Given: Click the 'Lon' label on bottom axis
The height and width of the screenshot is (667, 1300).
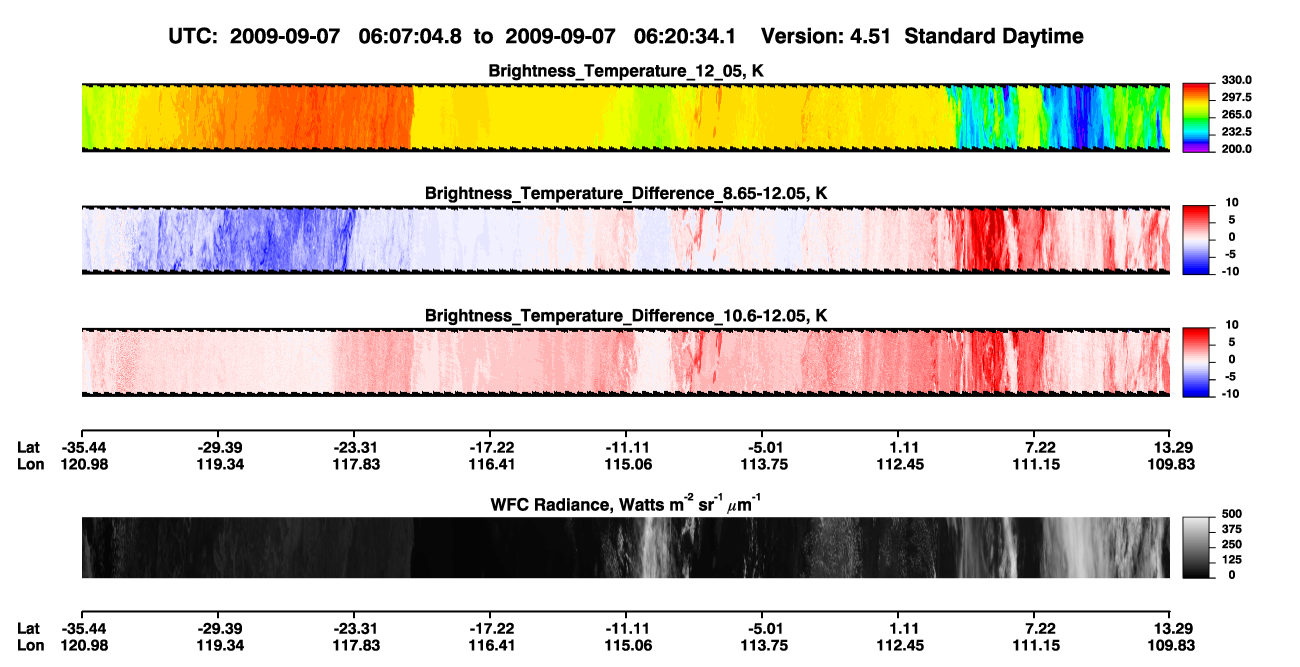Looking at the screenshot, I should pyautogui.click(x=30, y=646).
